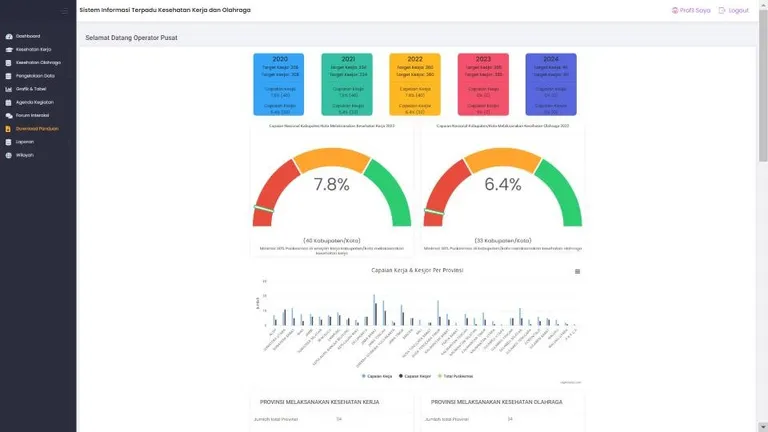This screenshot has height=432, width=768.
Task: Select the yellow 2022 year card
Action: click(x=415, y=84)
